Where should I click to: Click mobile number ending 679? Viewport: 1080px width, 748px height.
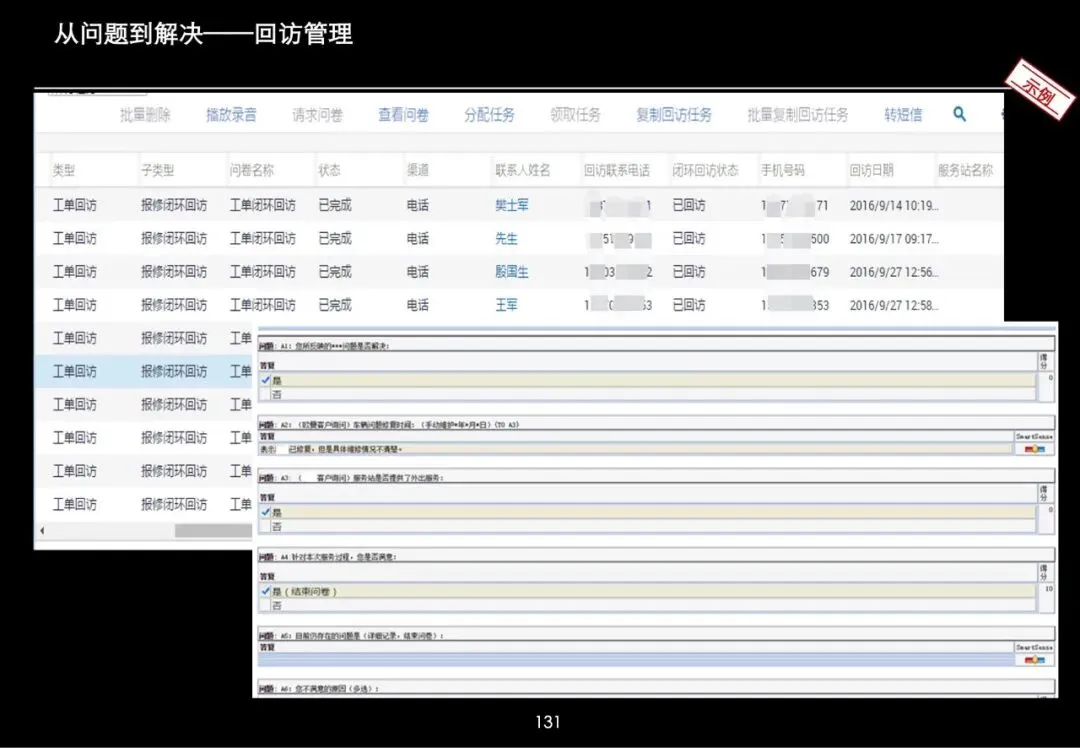click(796, 271)
